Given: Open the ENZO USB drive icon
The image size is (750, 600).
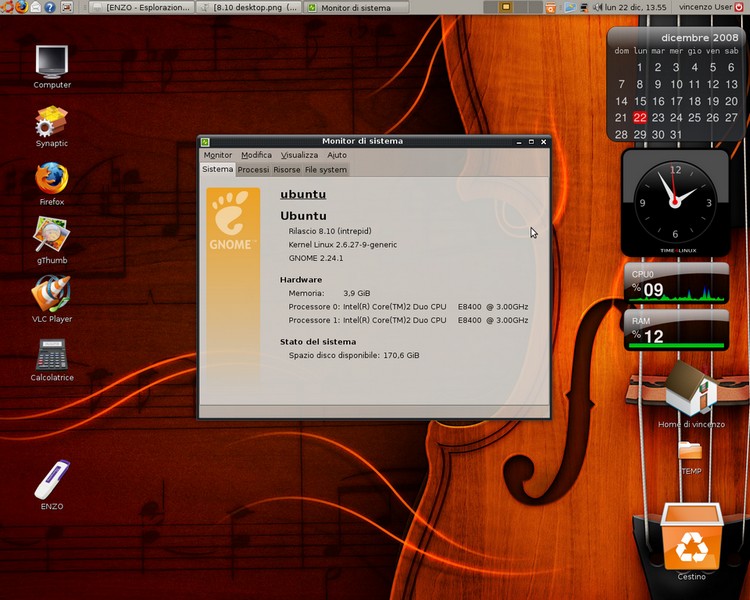Looking at the screenshot, I should coord(52,485).
